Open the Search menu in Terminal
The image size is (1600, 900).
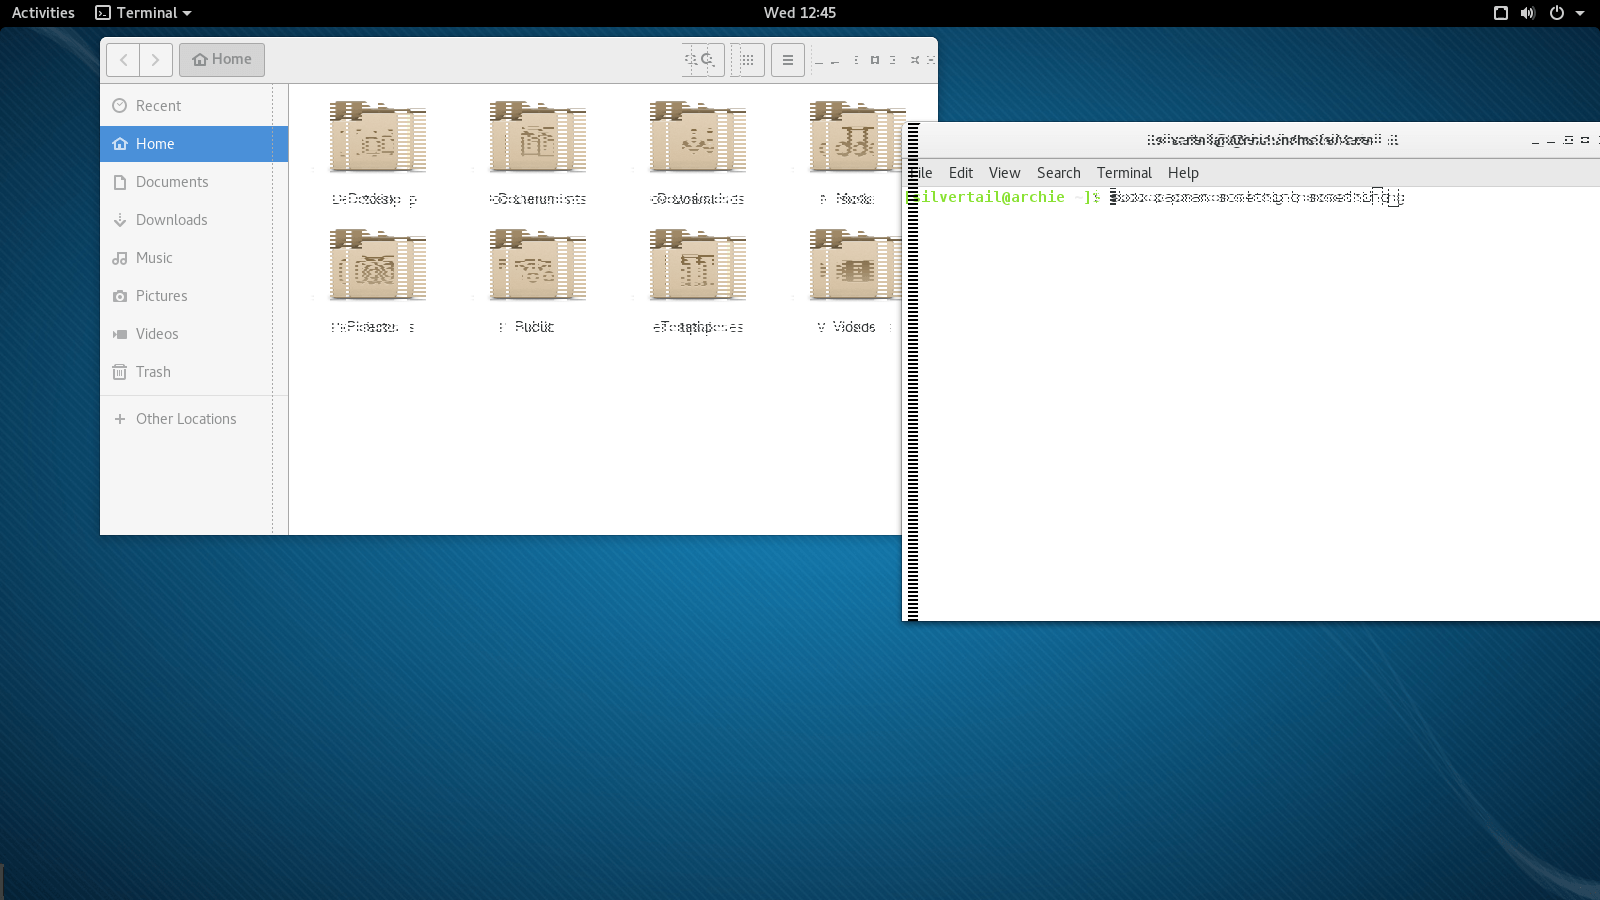(x=1058, y=173)
